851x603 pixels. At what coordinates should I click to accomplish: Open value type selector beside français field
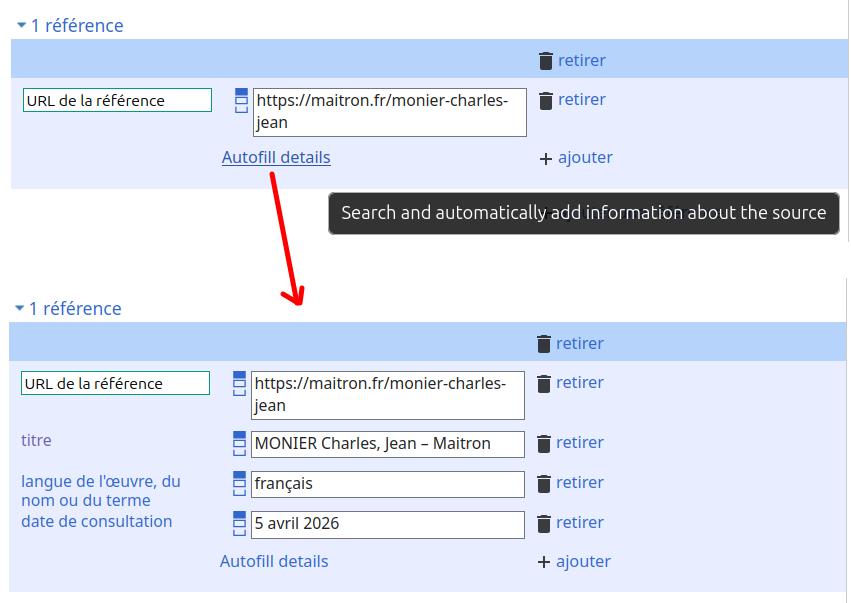pyautogui.click(x=239, y=483)
